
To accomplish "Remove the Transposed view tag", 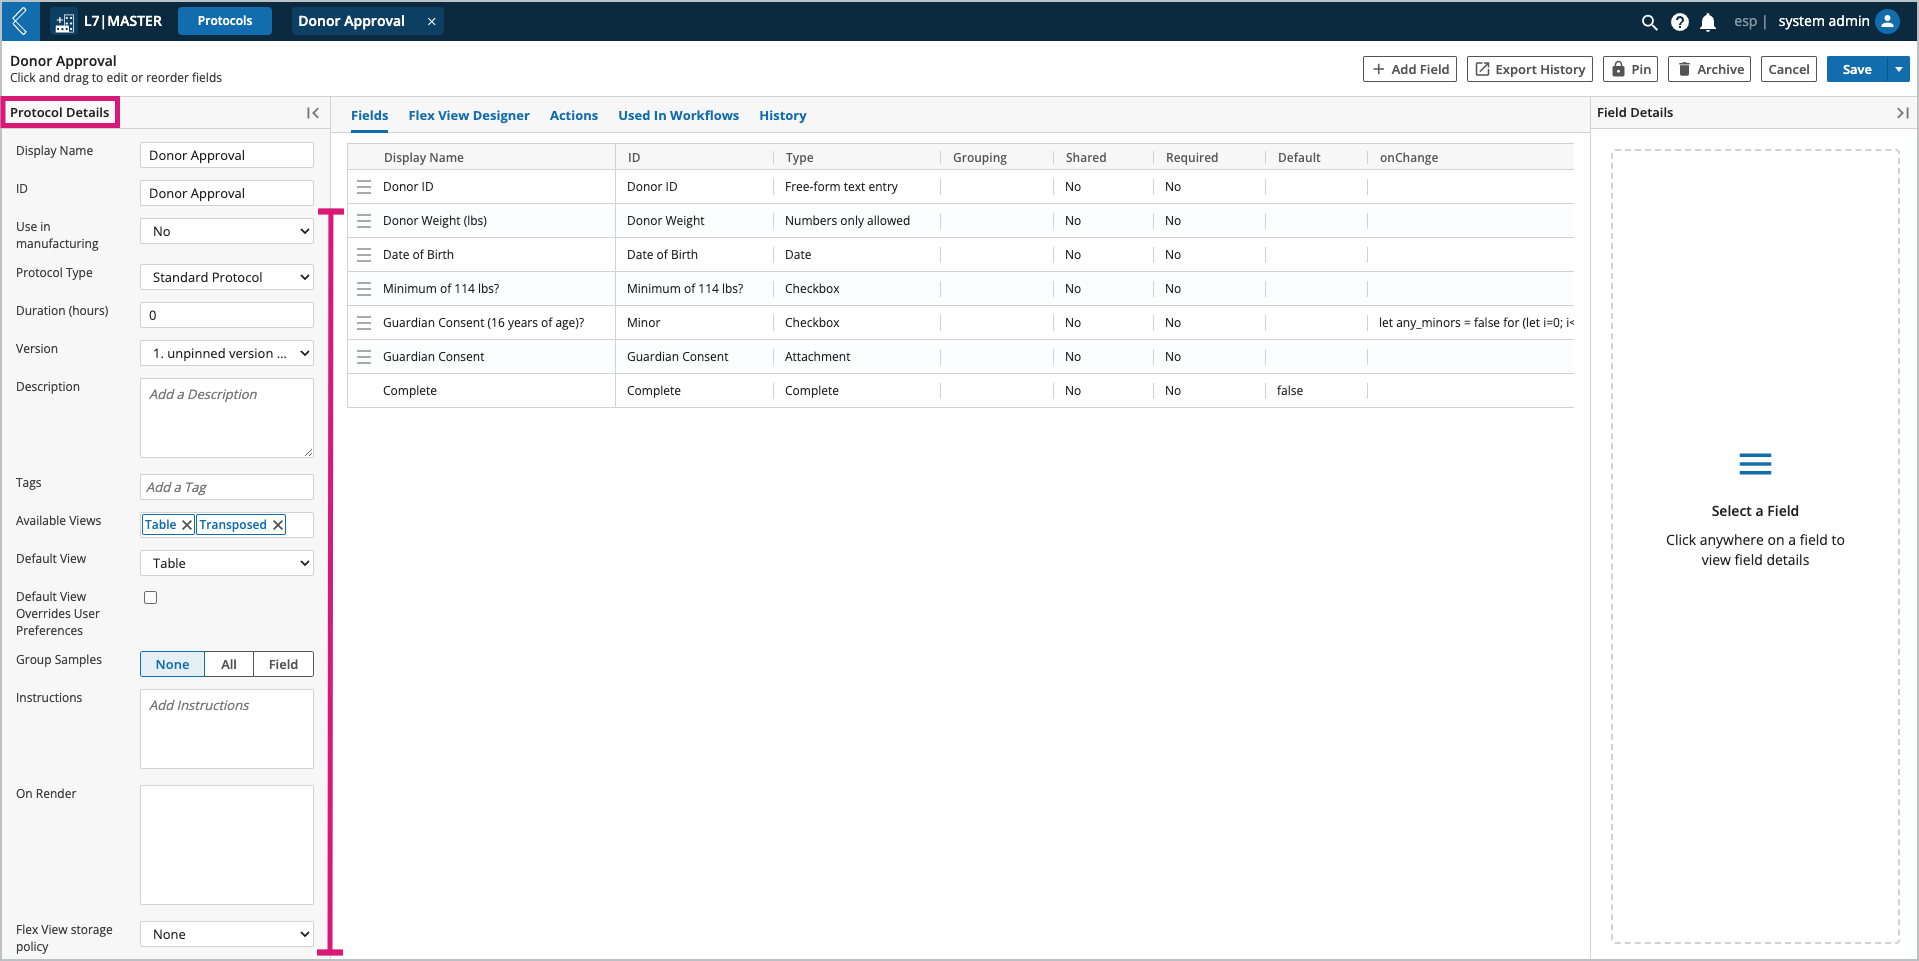I will [278, 525].
